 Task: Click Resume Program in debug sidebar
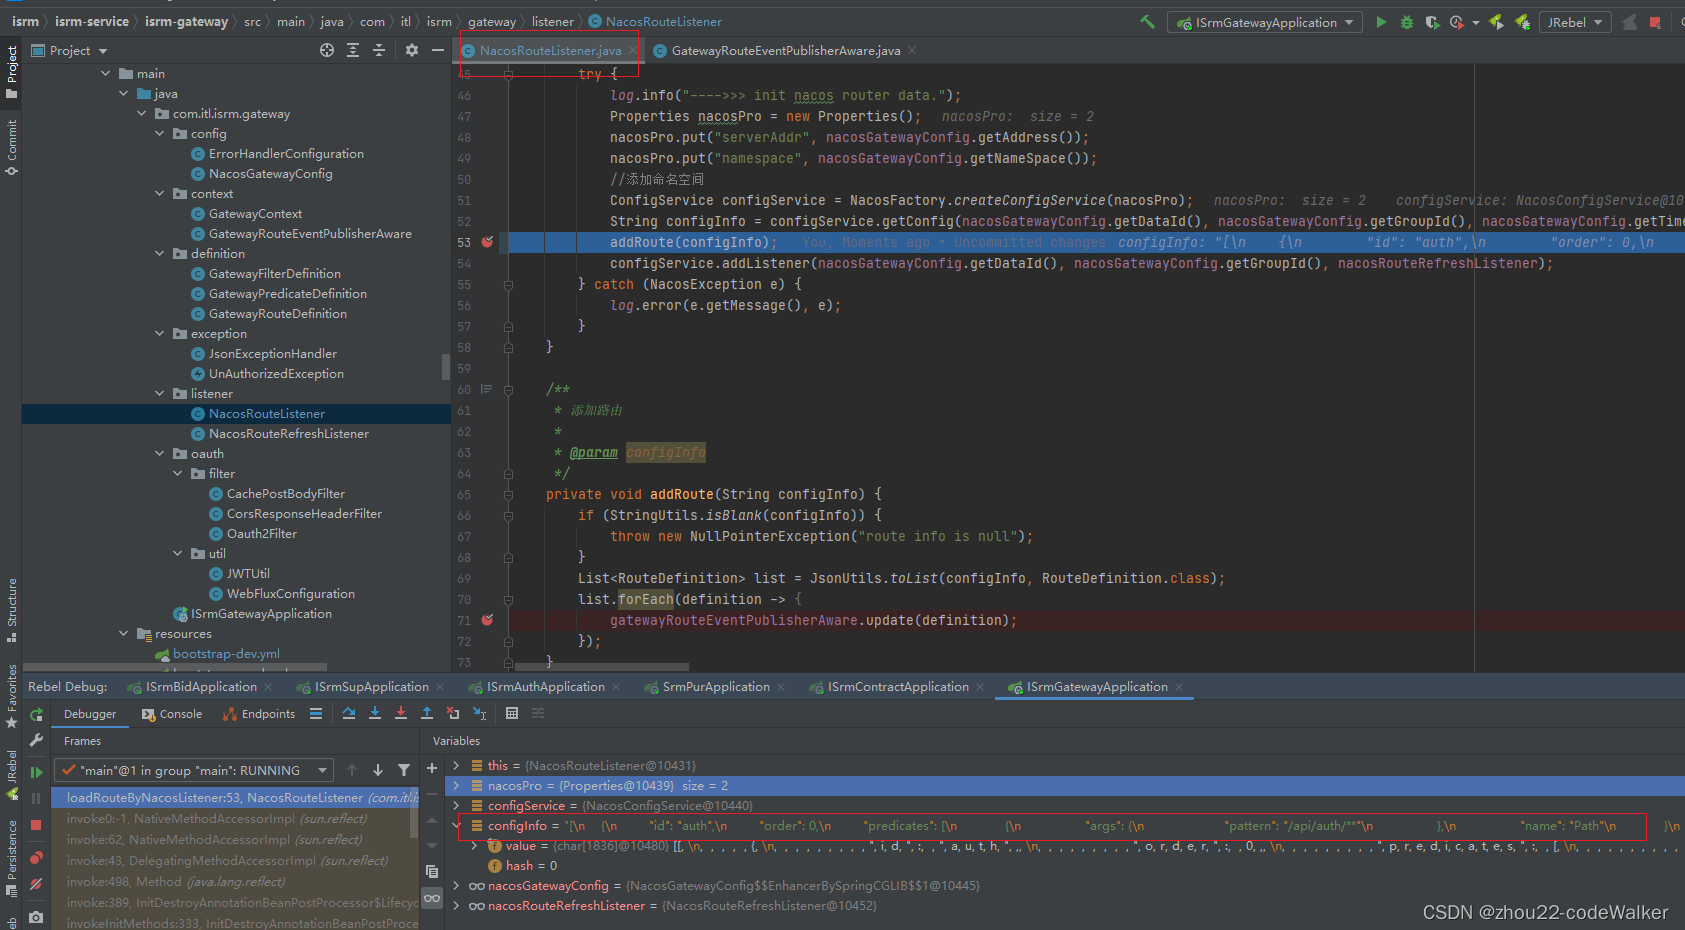click(x=36, y=772)
